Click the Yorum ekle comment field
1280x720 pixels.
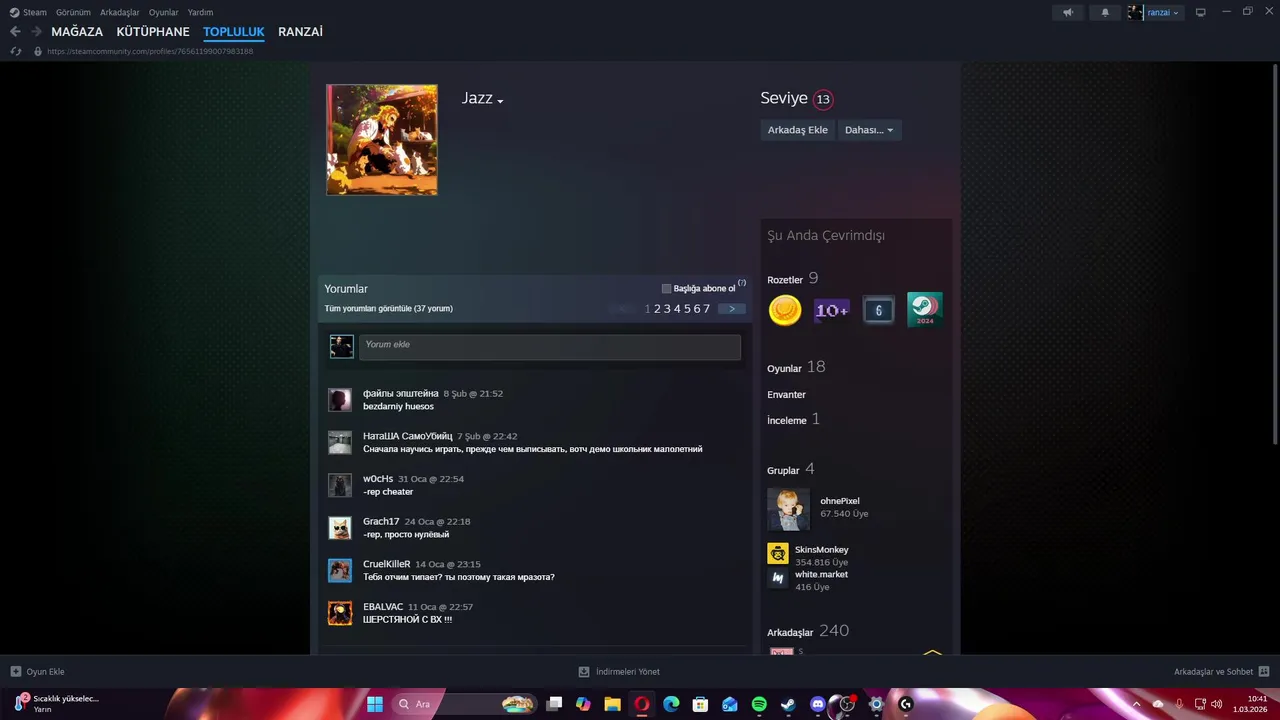[550, 347]
